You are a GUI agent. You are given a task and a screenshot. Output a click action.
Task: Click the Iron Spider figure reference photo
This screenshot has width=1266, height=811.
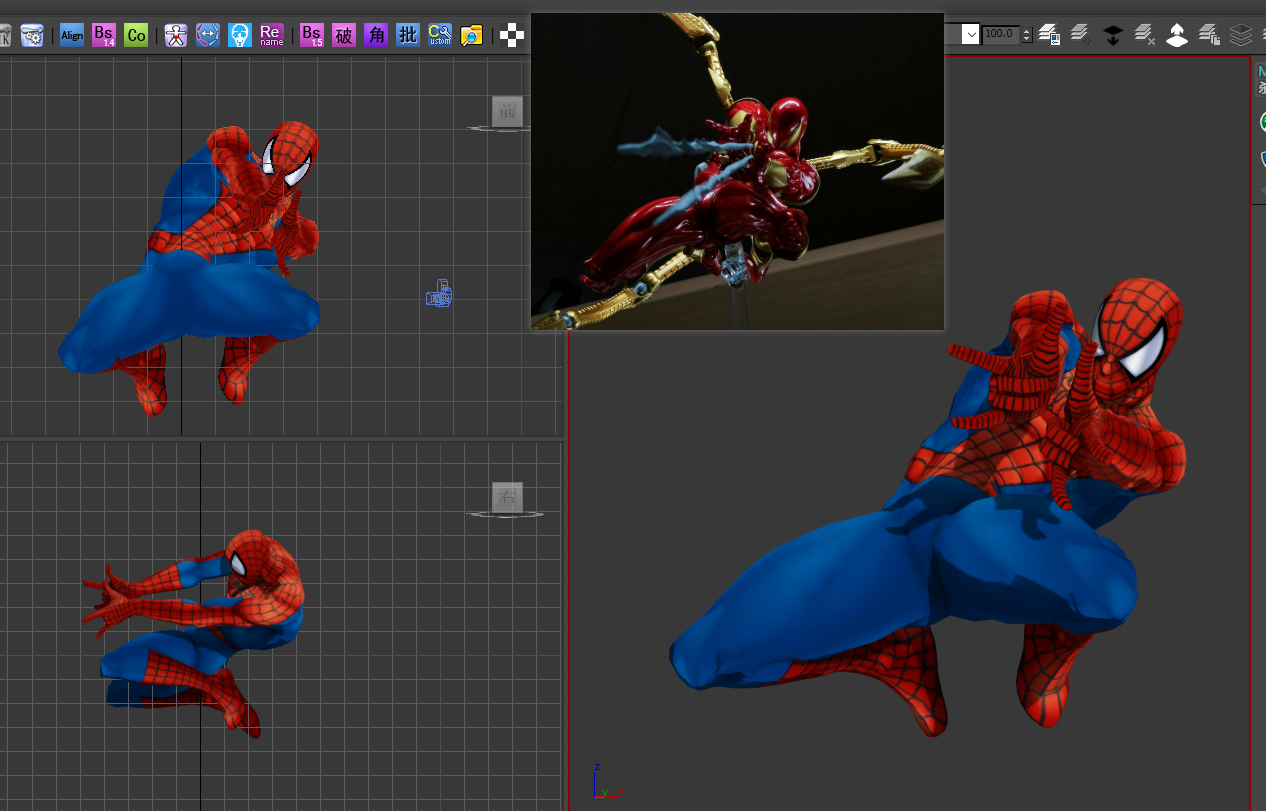pos(737,171)
